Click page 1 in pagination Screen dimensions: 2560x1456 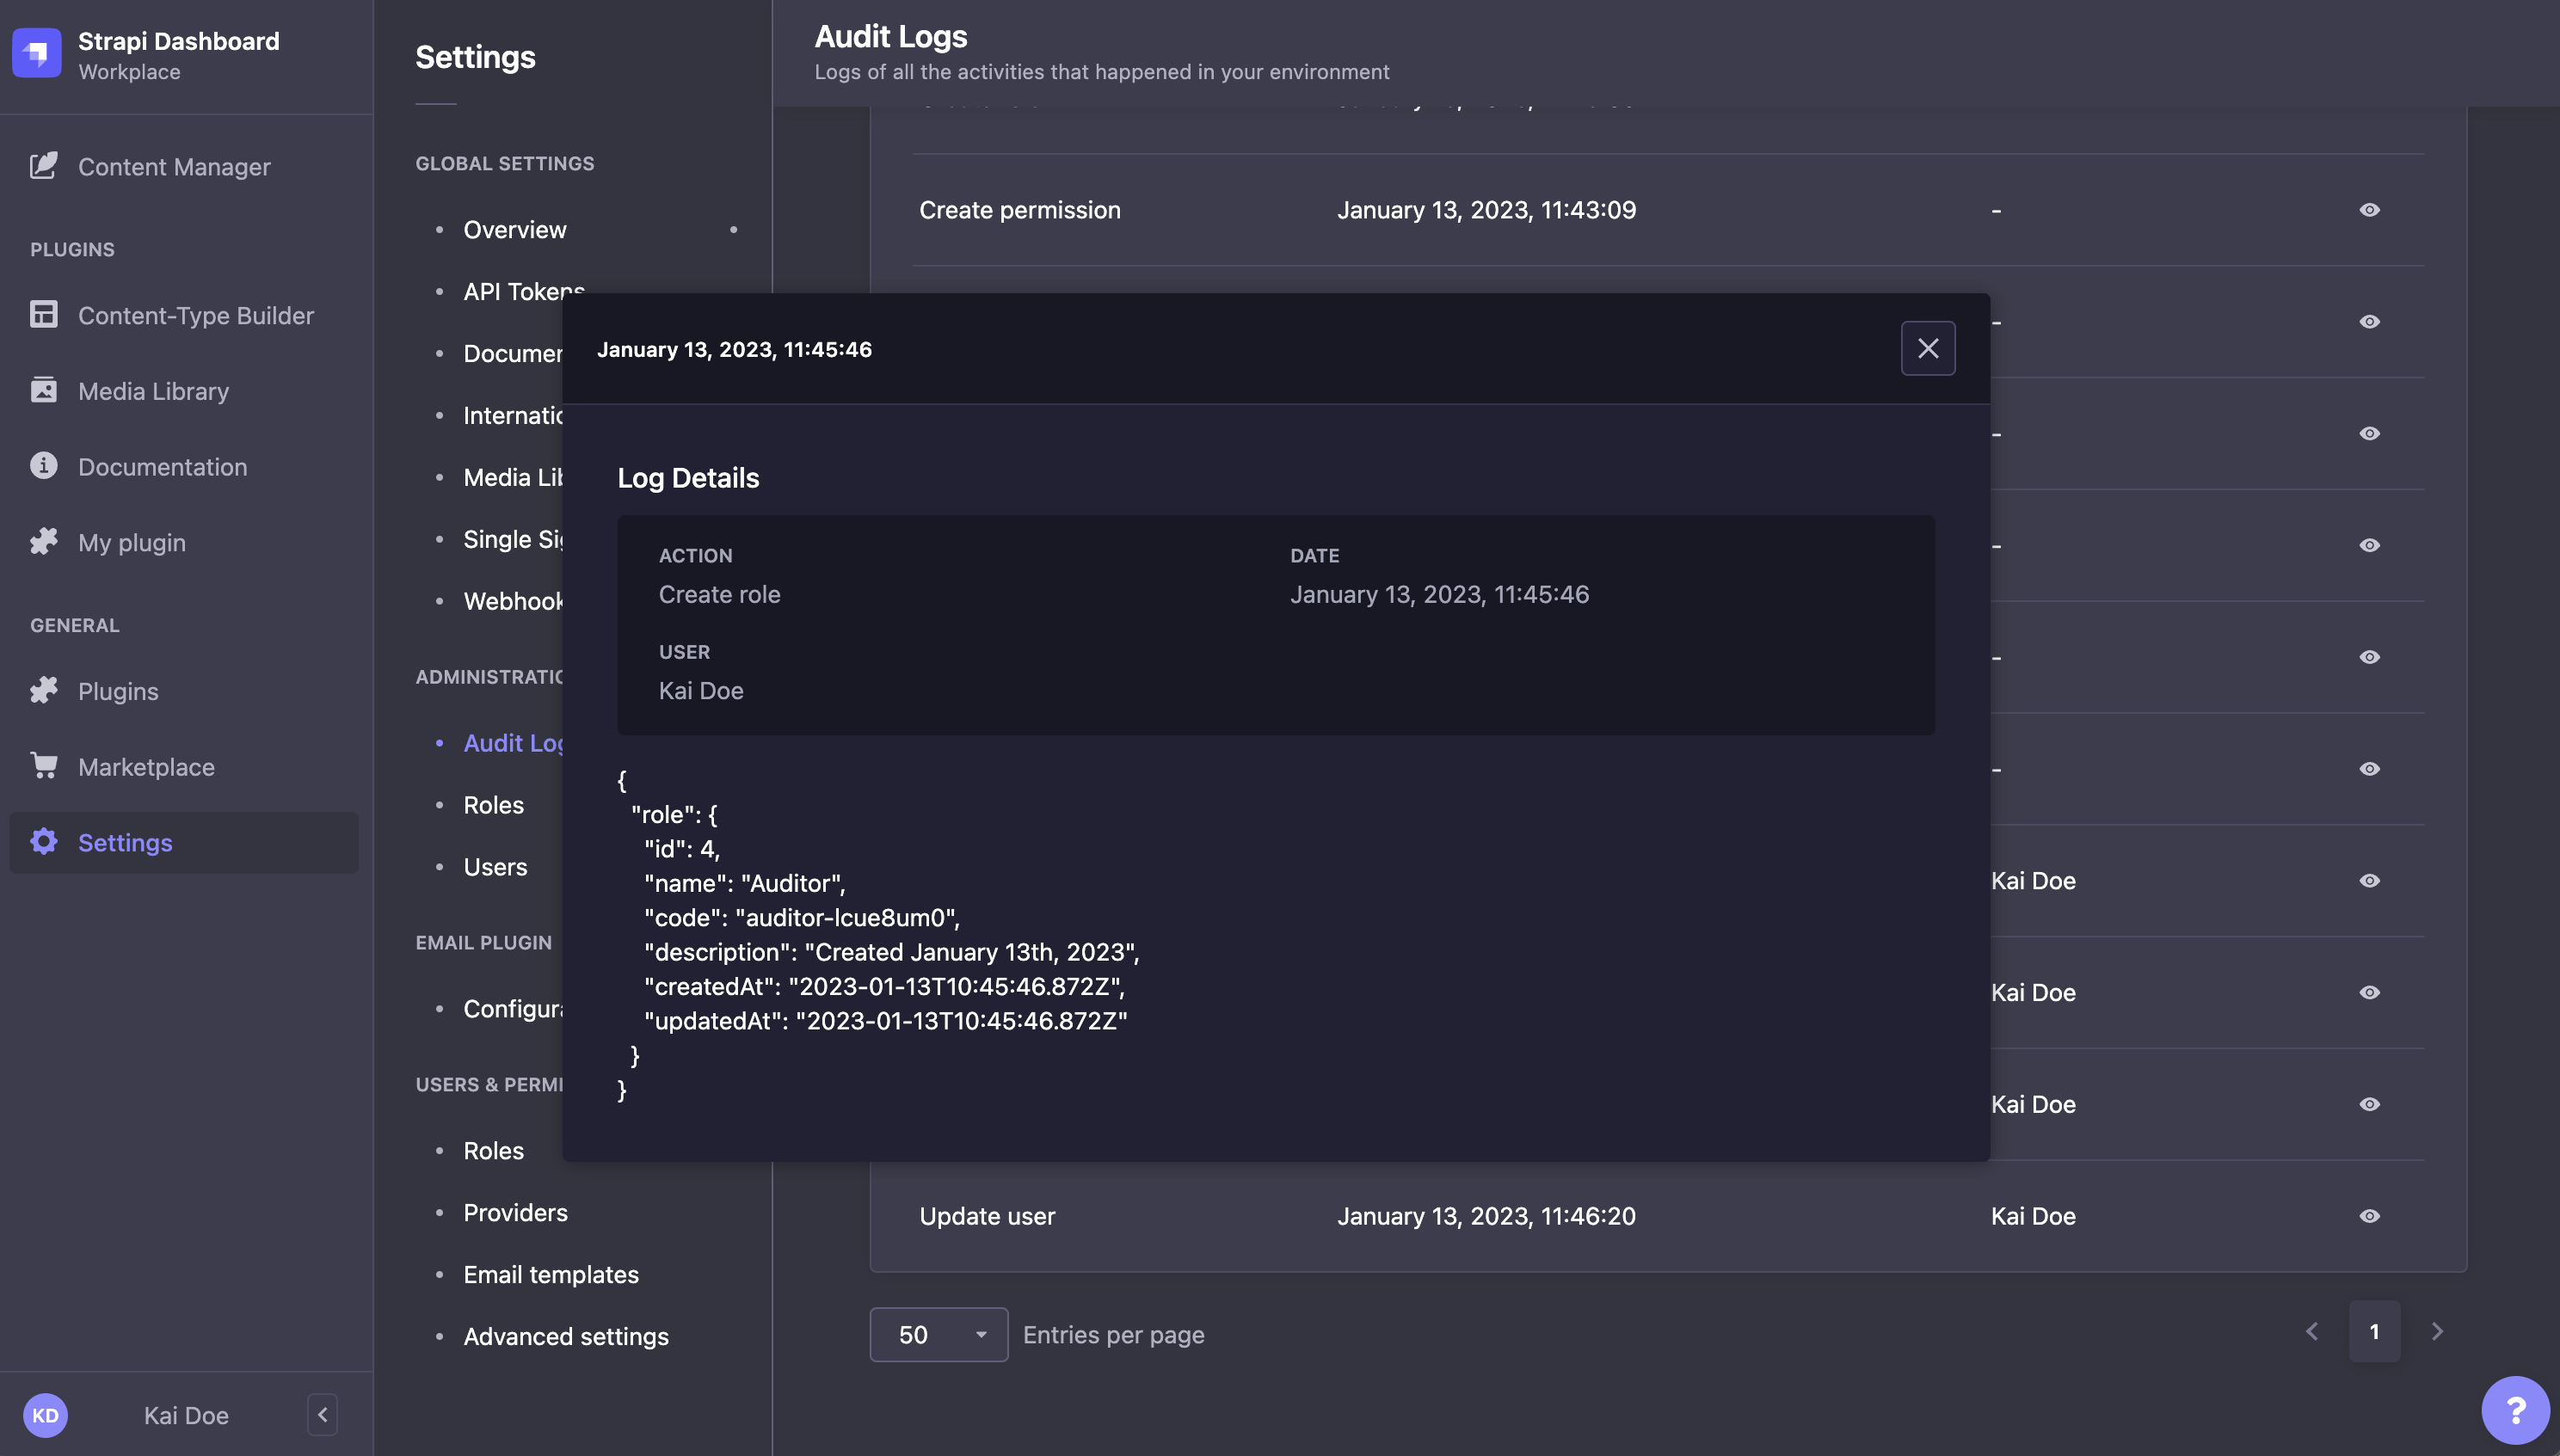(2374, 1331)
